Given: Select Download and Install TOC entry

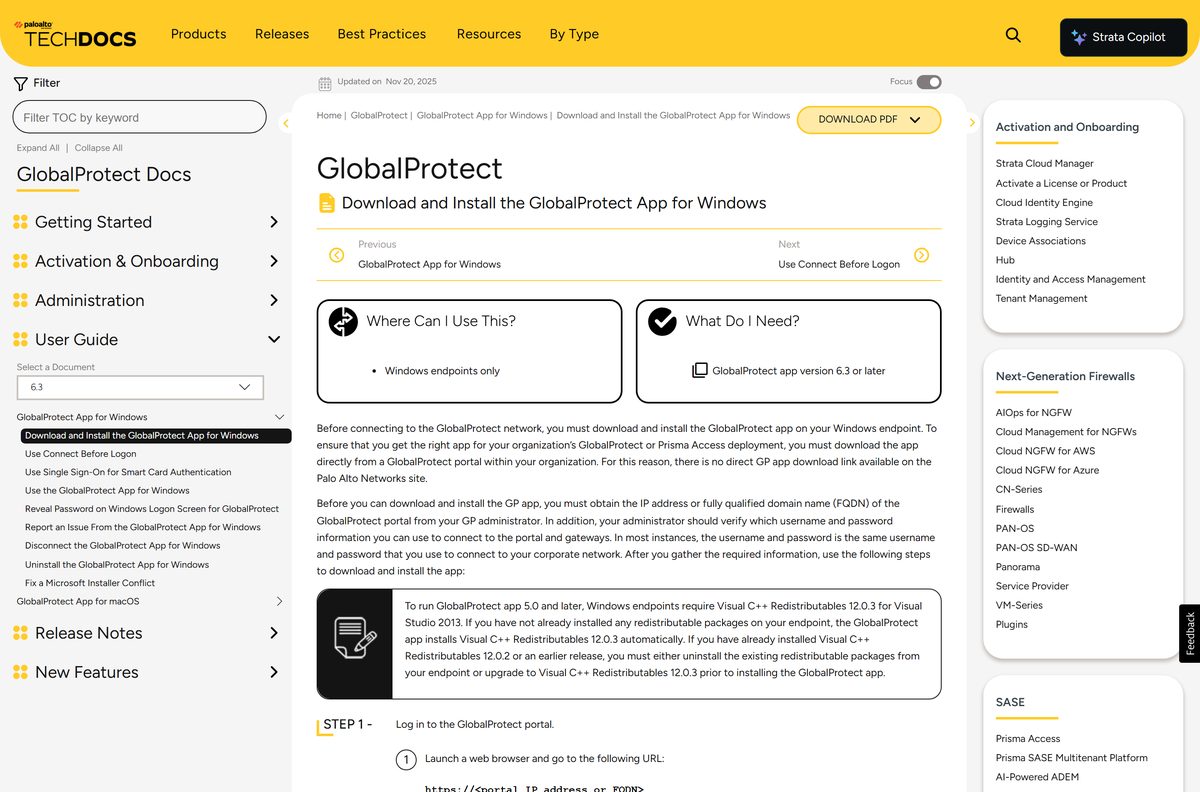Looking at the screenshot, I should click(156, 436).
